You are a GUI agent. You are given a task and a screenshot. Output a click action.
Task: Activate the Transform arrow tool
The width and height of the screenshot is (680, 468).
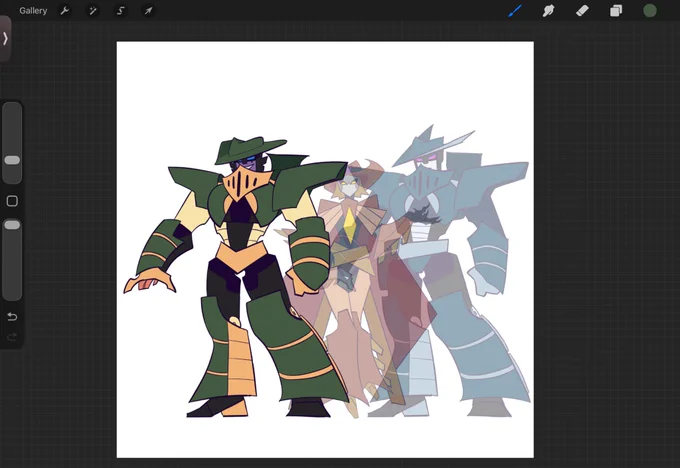pos(148,11)
